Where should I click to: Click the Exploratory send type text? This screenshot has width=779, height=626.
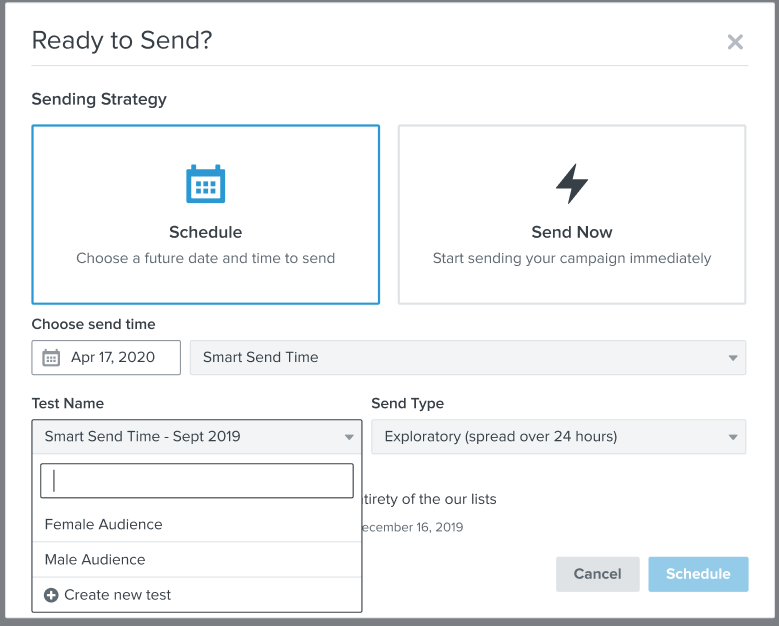click(501, 437)
